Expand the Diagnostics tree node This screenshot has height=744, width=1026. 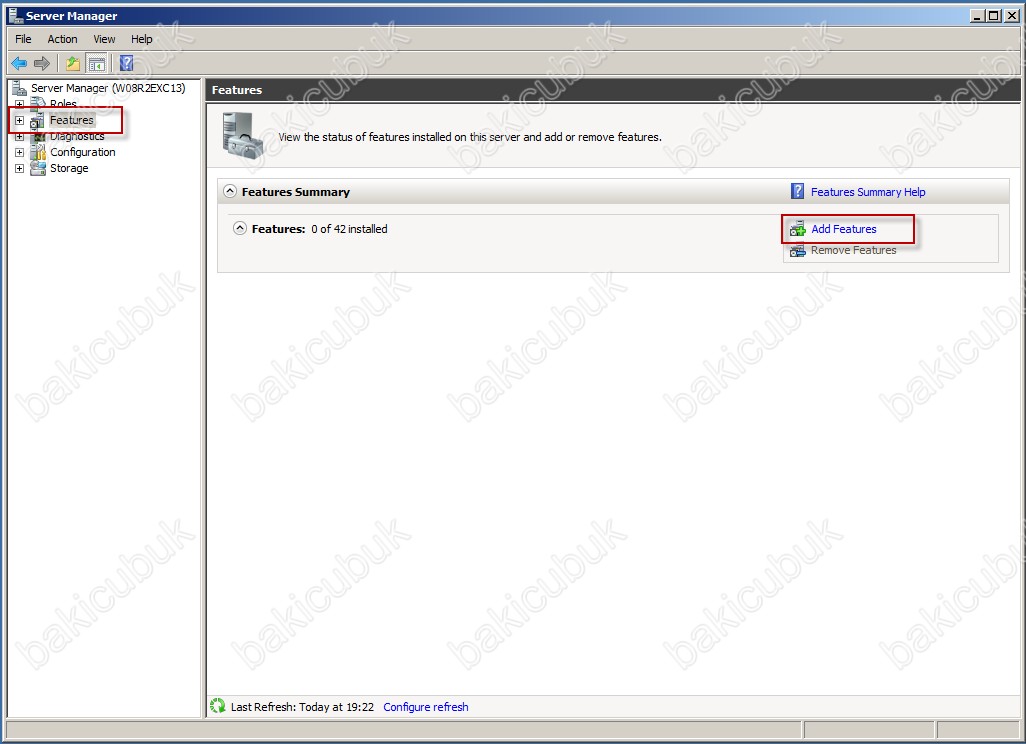click(20, 137)
